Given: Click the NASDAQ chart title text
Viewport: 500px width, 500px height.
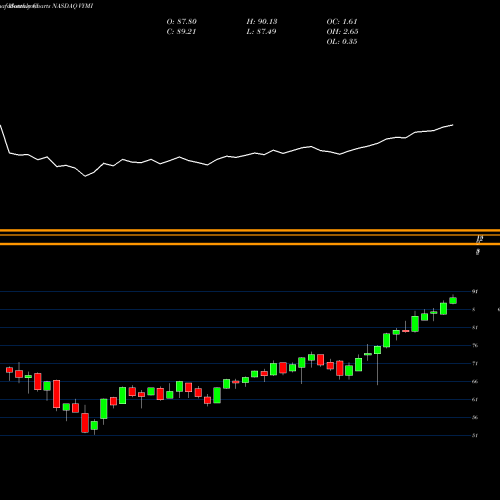Looking at the screenshot, I should (x=72, y=6).
